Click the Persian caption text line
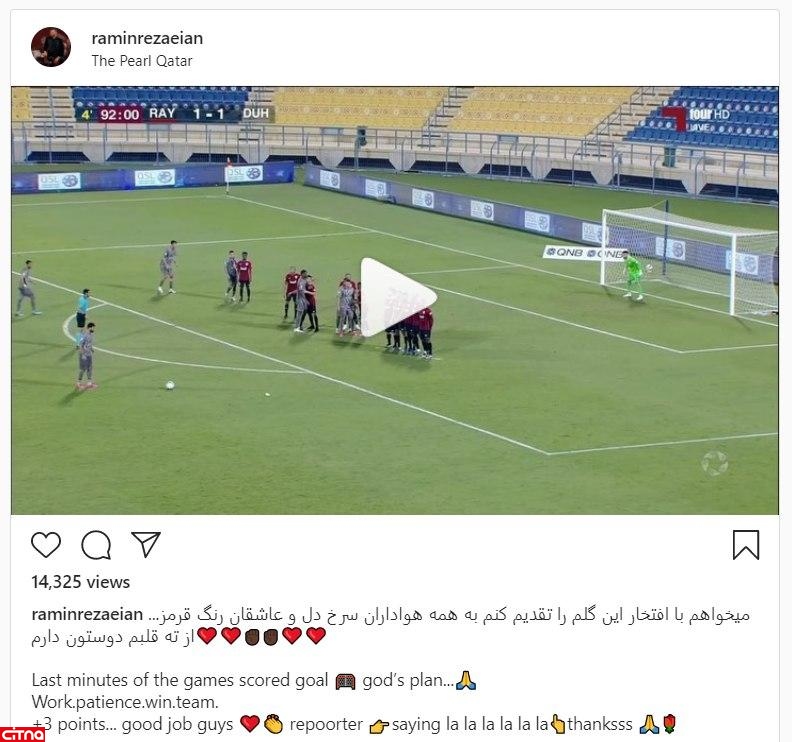The height and width of the screenshot is (742, 792). tap(447, 615)
